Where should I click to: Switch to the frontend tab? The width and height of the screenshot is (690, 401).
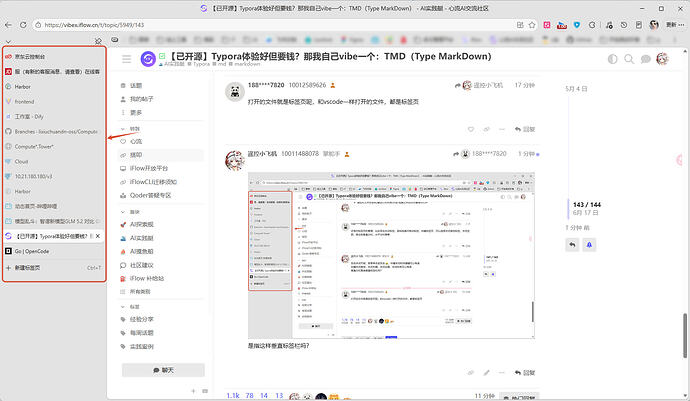pyautogui.click(x=54, y=102)
